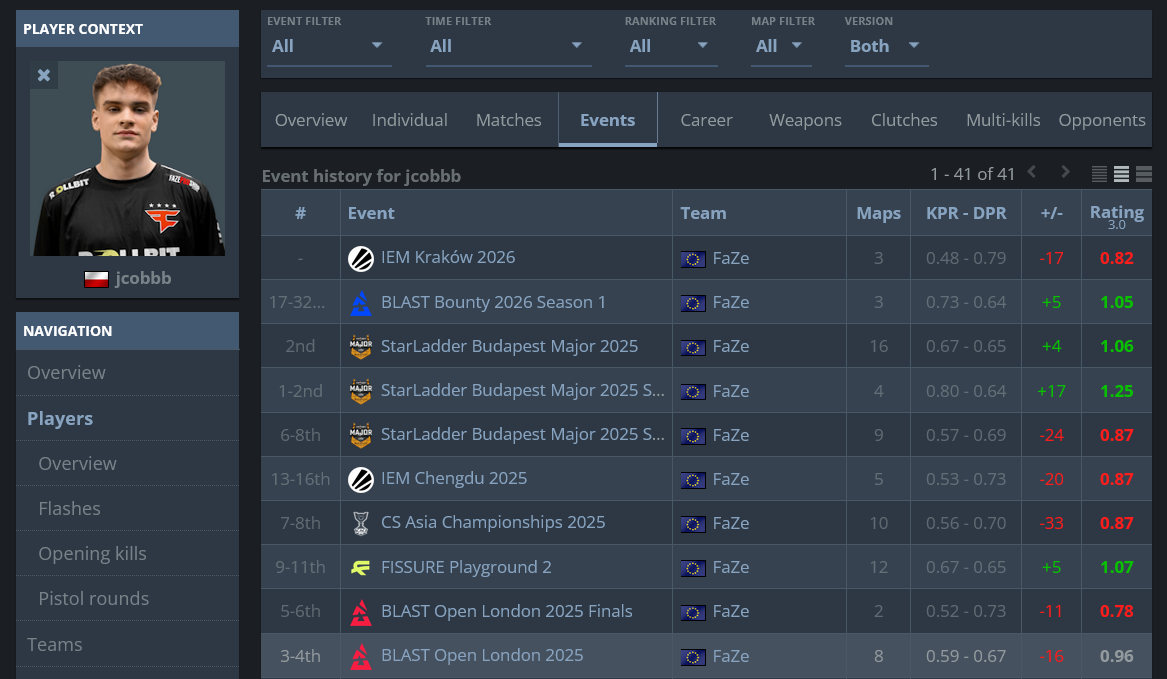
Task: Click the ESL logo for IEM Kraków 2026
Action: coord(361,258)
